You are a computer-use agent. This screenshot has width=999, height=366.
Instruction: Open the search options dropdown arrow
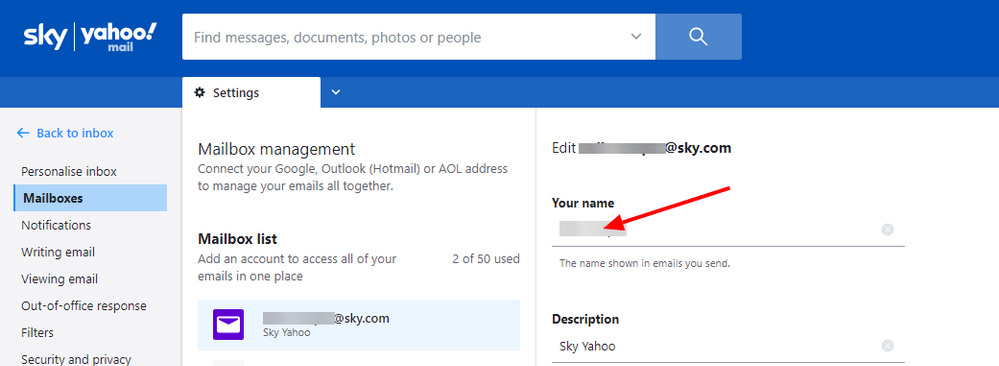(x=636, y=37)
